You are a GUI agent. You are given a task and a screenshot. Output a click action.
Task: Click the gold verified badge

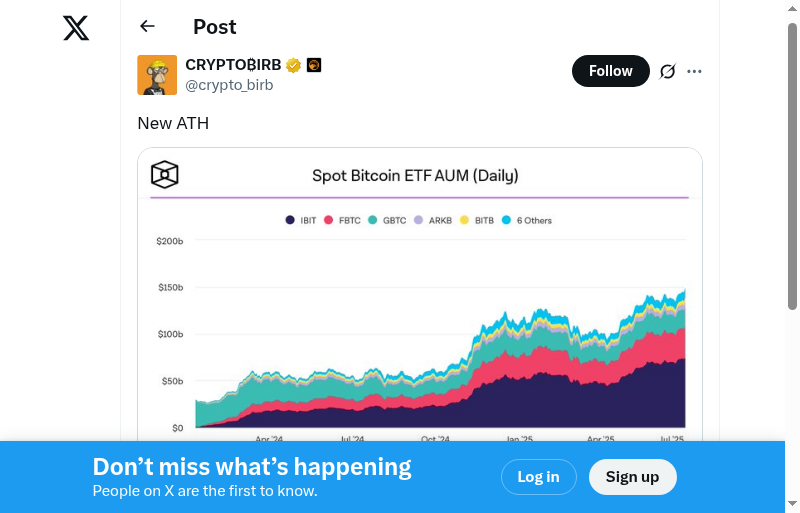(293, 66)
